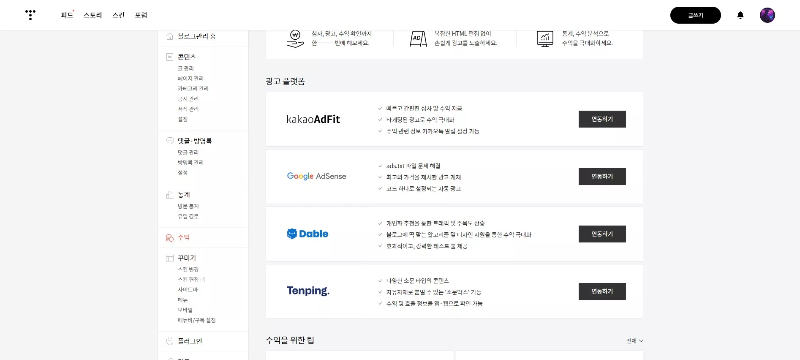Image resolution: width=800 pixels, height=360 pixels.
Task: Click the 콘텐츠 section icon
Action: click(x=170, y=57)
